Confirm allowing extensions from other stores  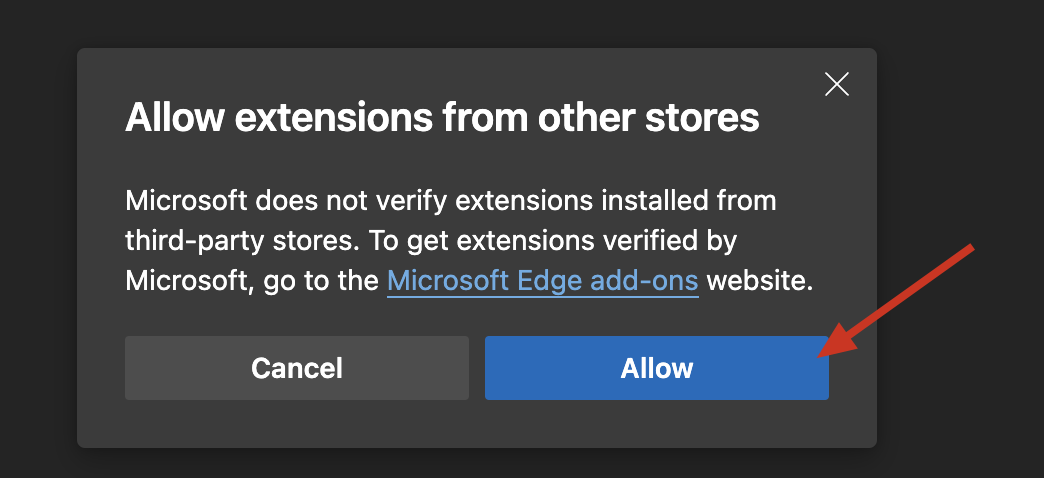(x=656, y=368)
